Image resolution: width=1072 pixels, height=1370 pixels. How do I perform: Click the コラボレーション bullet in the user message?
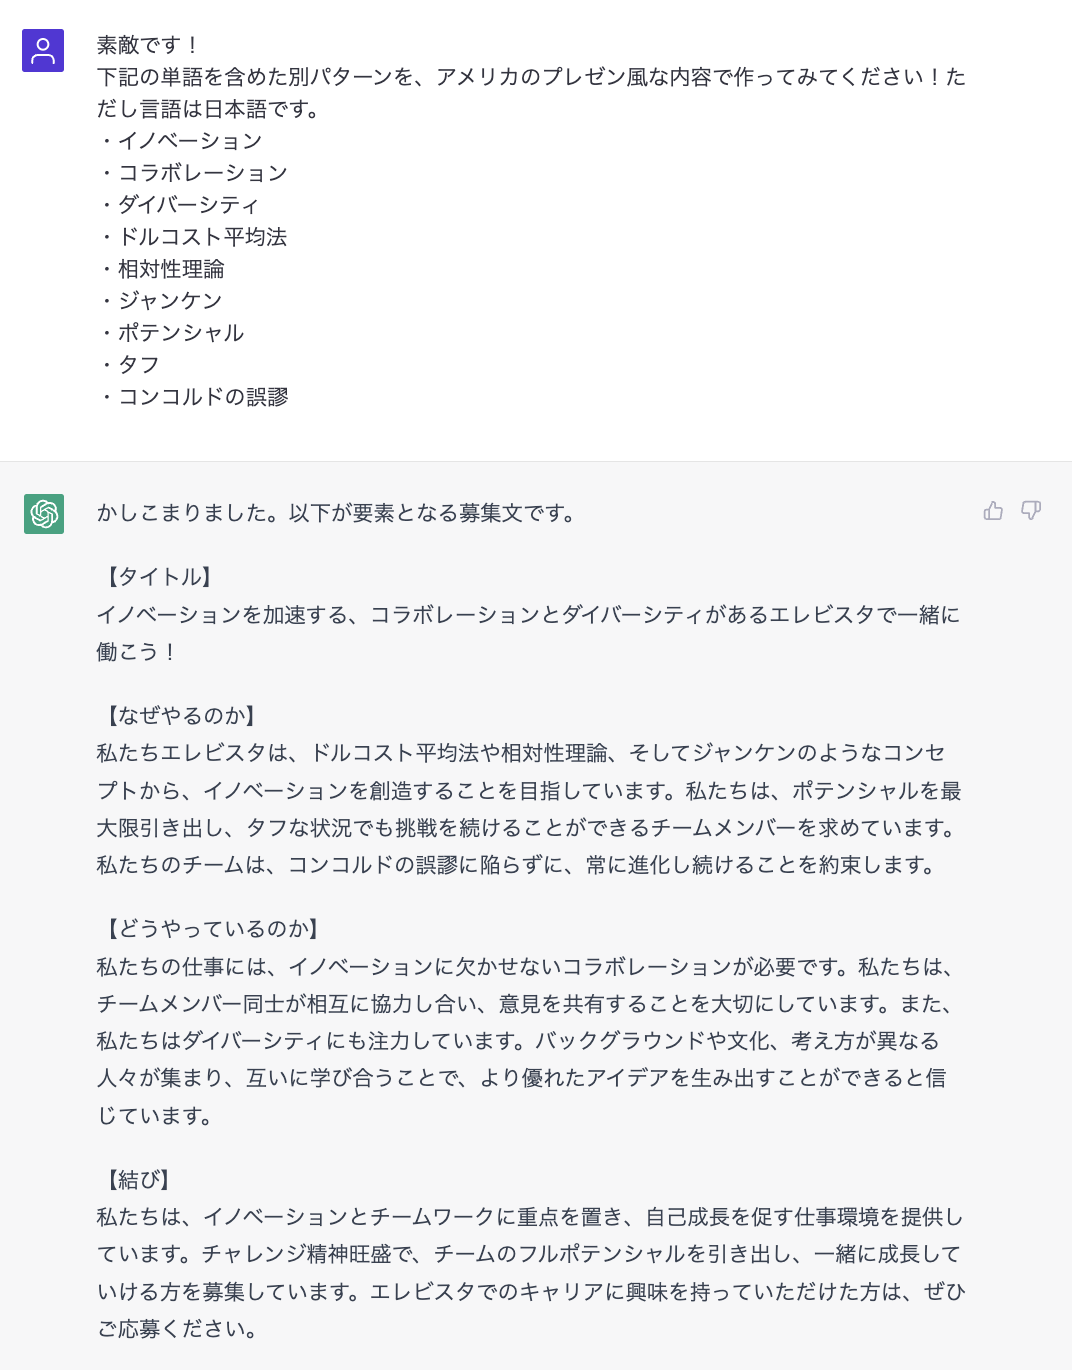pyautogui.click(x=203, y=173)
